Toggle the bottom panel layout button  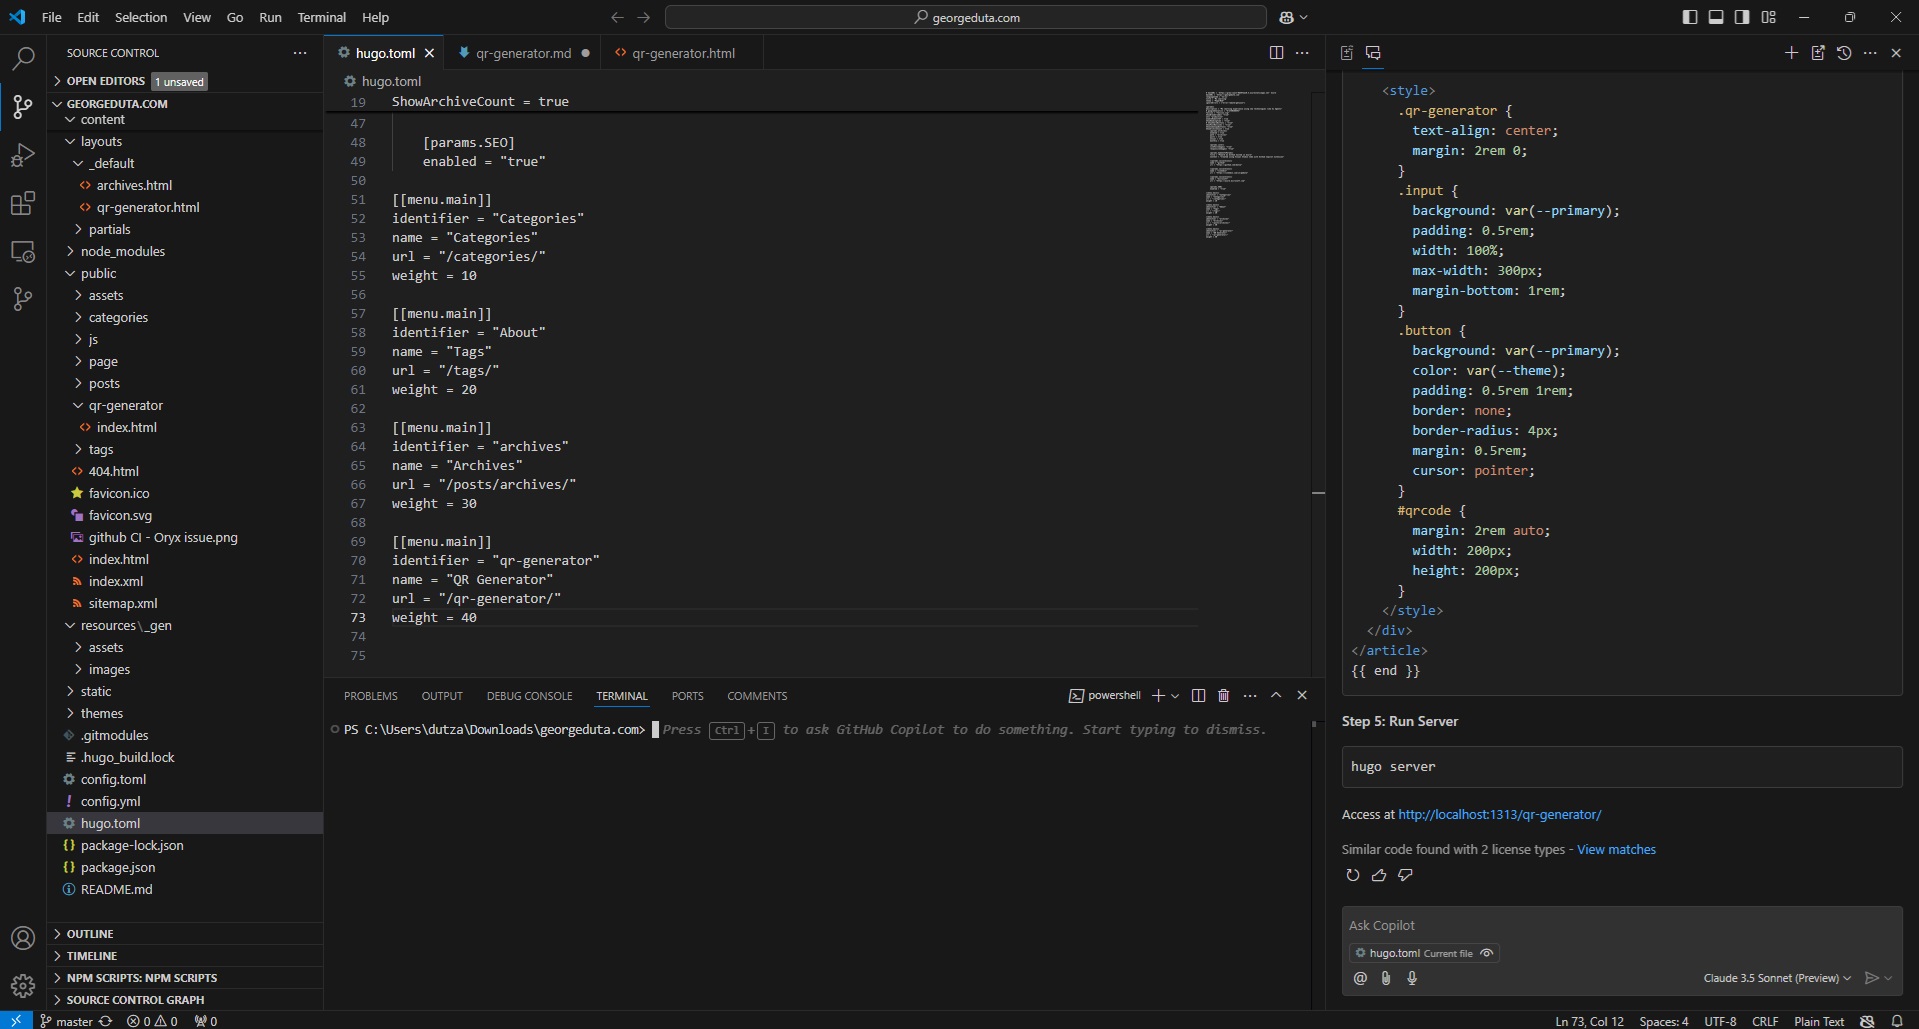(x=1716, y=17)
